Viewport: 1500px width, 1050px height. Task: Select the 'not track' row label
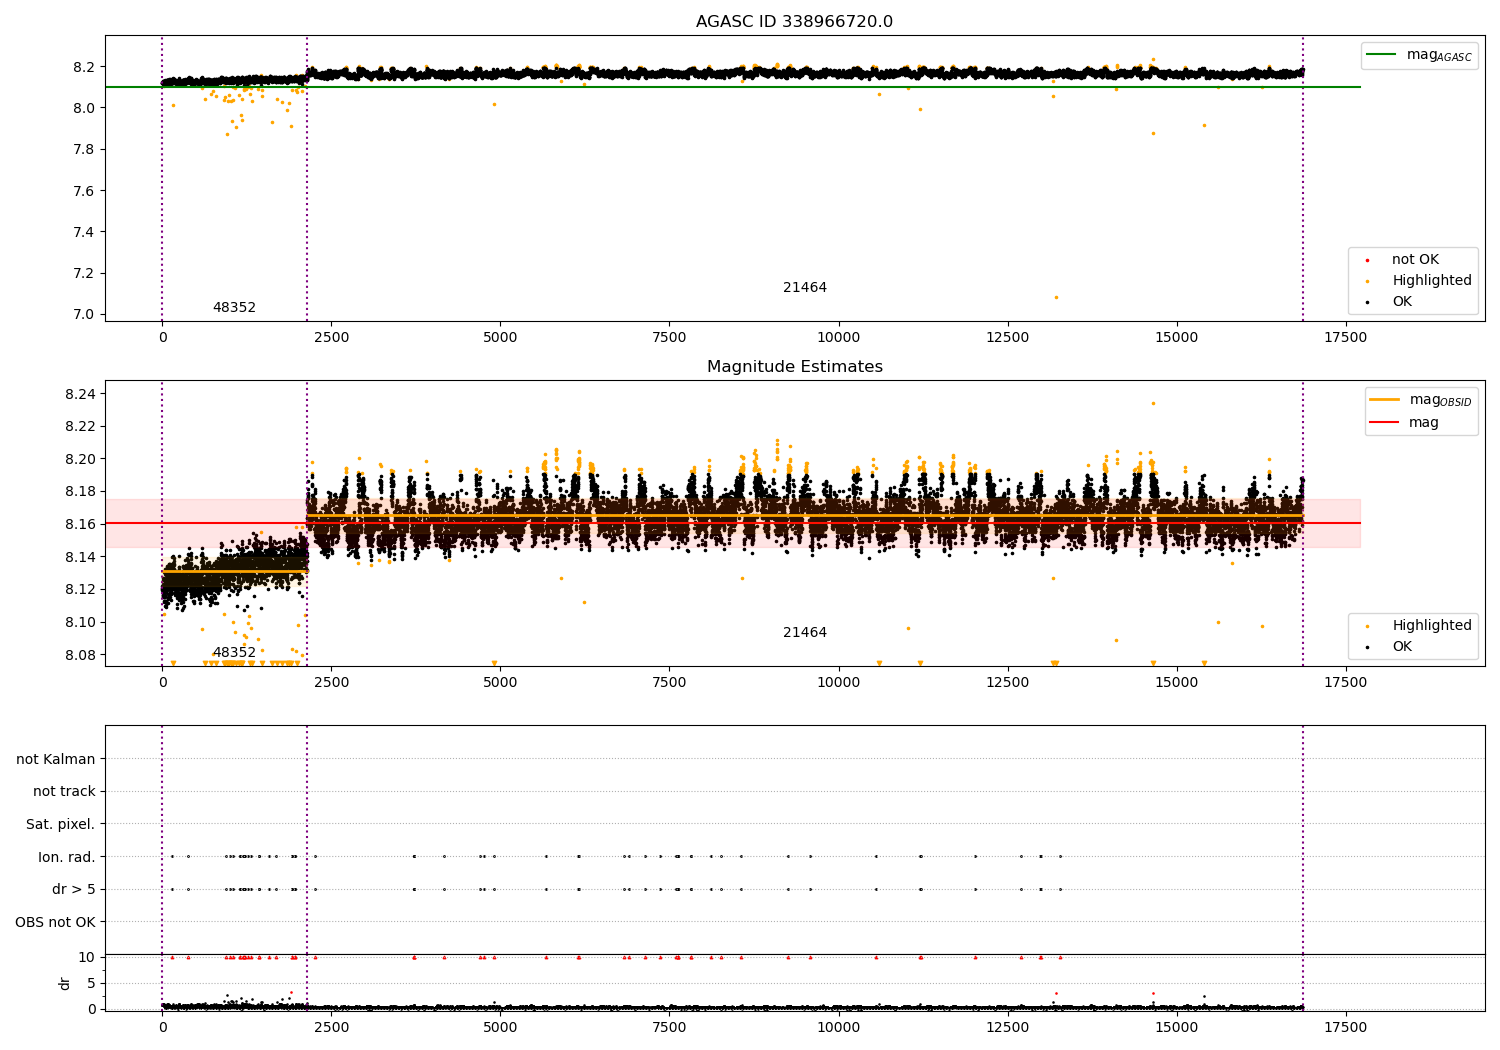(x=64, y=792)
